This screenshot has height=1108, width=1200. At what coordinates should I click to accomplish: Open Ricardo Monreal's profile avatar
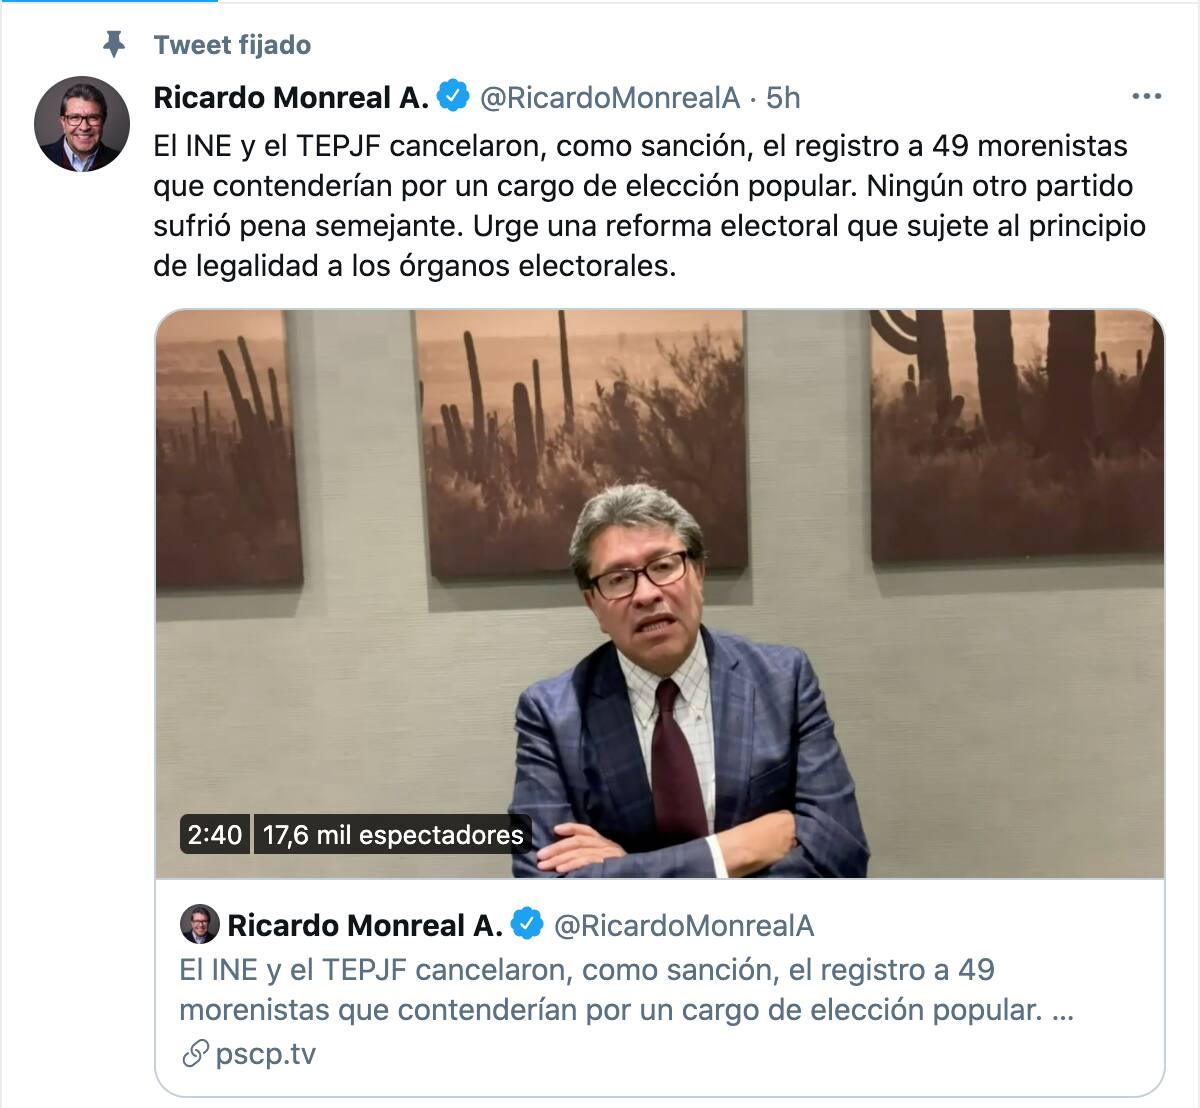pos(82,124)
